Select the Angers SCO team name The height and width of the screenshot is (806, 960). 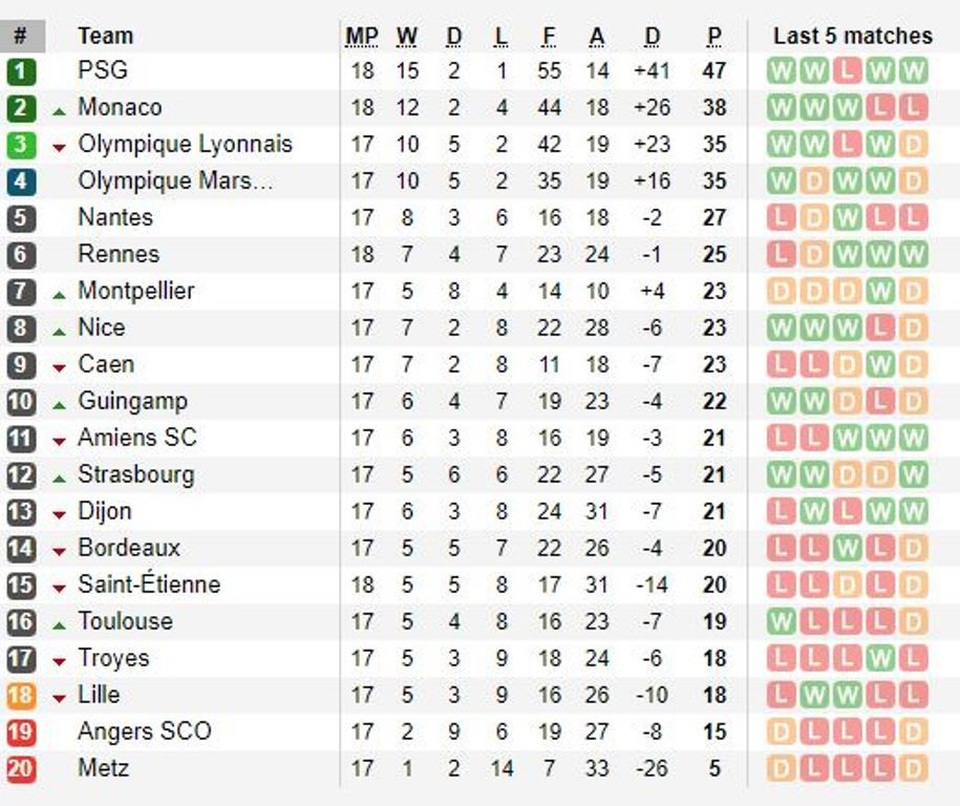click(x=144, y=731)
